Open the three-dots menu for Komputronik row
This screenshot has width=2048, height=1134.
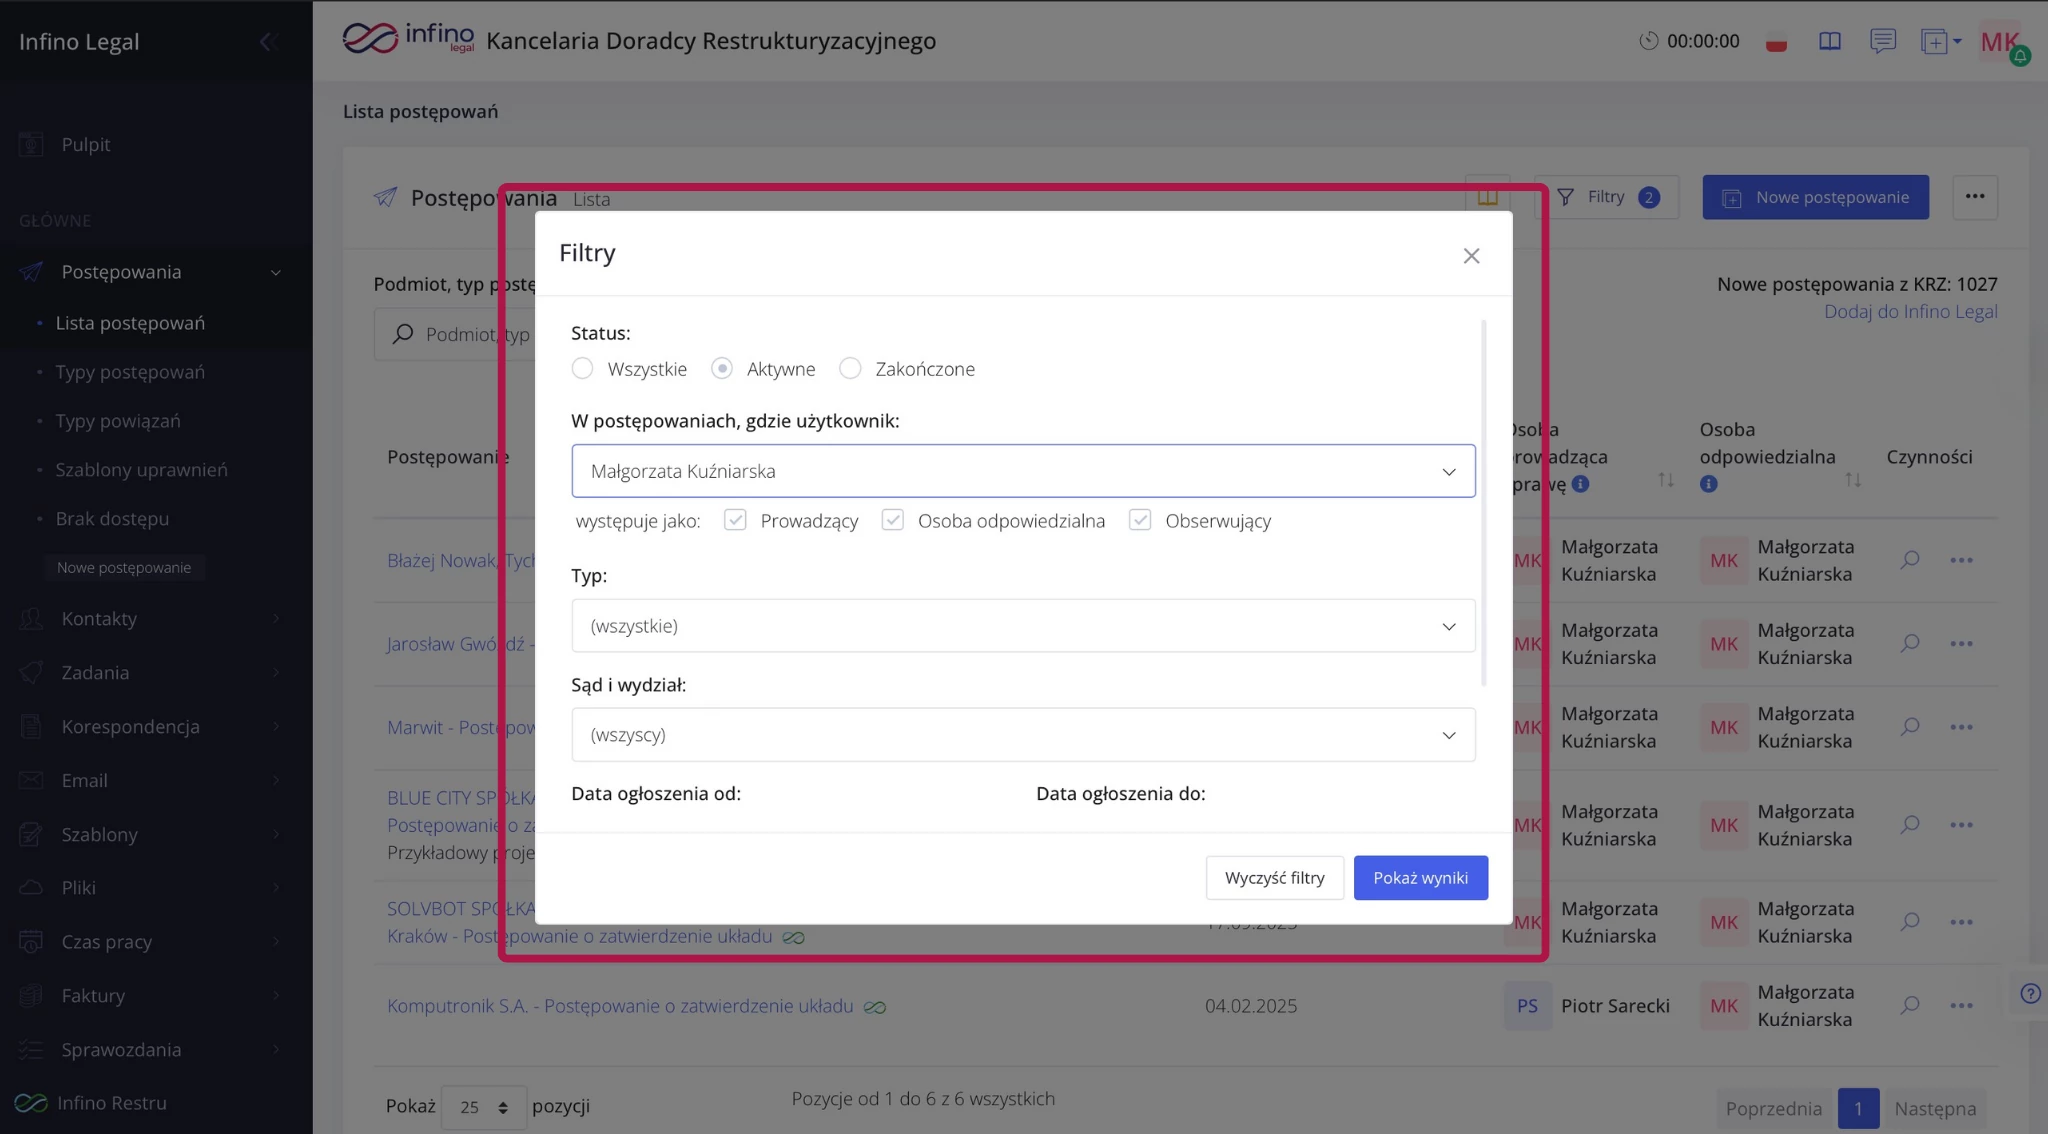tap(1961, 1005)
